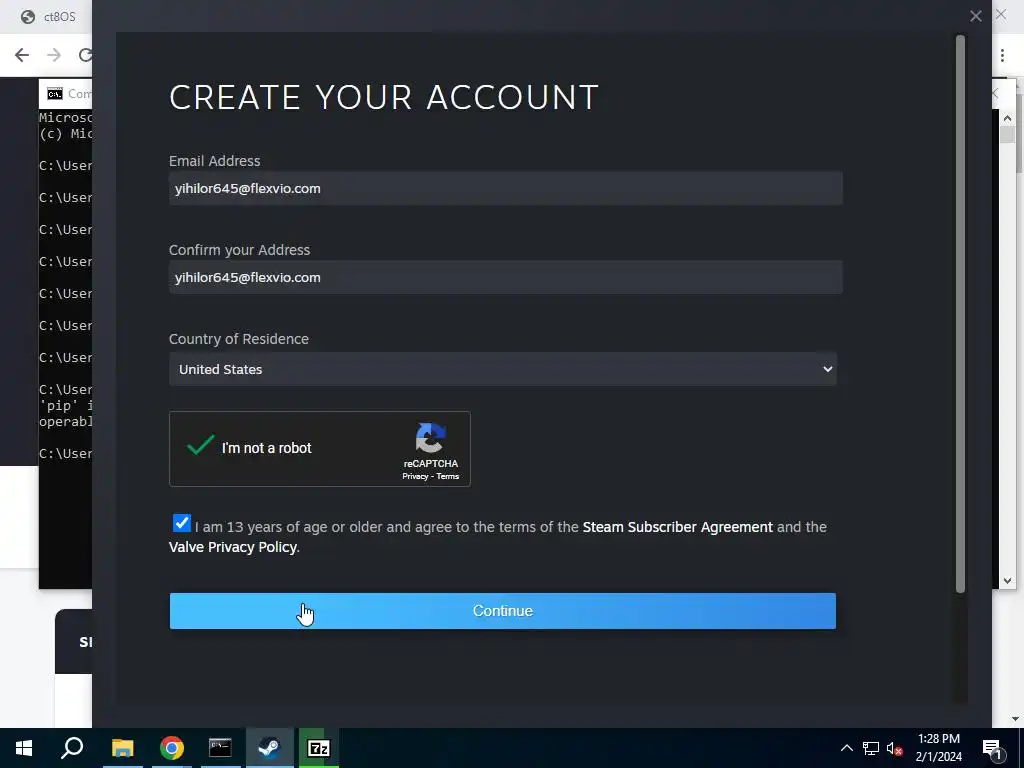Click the CREATE YOUR ACCOUNT heading
This screenshot has height=768, width=1024.
click(383, 97)
